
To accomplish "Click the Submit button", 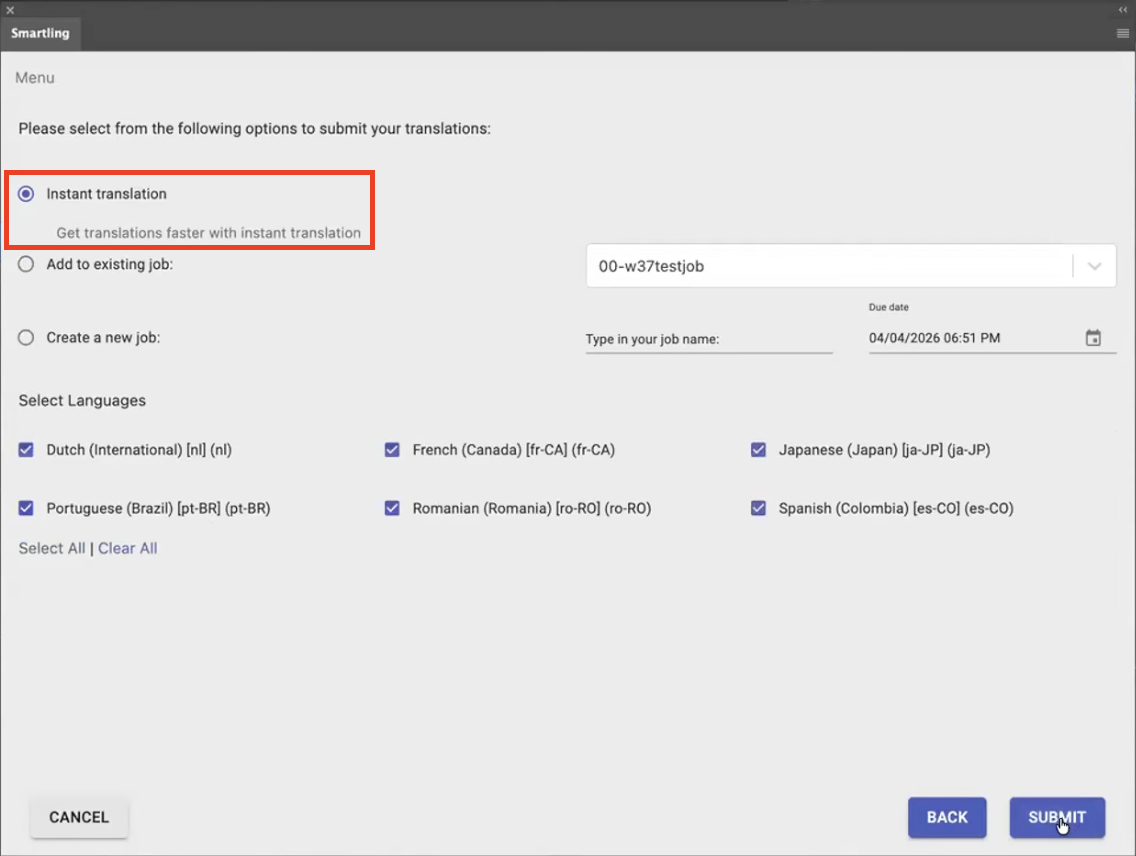I will point(1057,817).
